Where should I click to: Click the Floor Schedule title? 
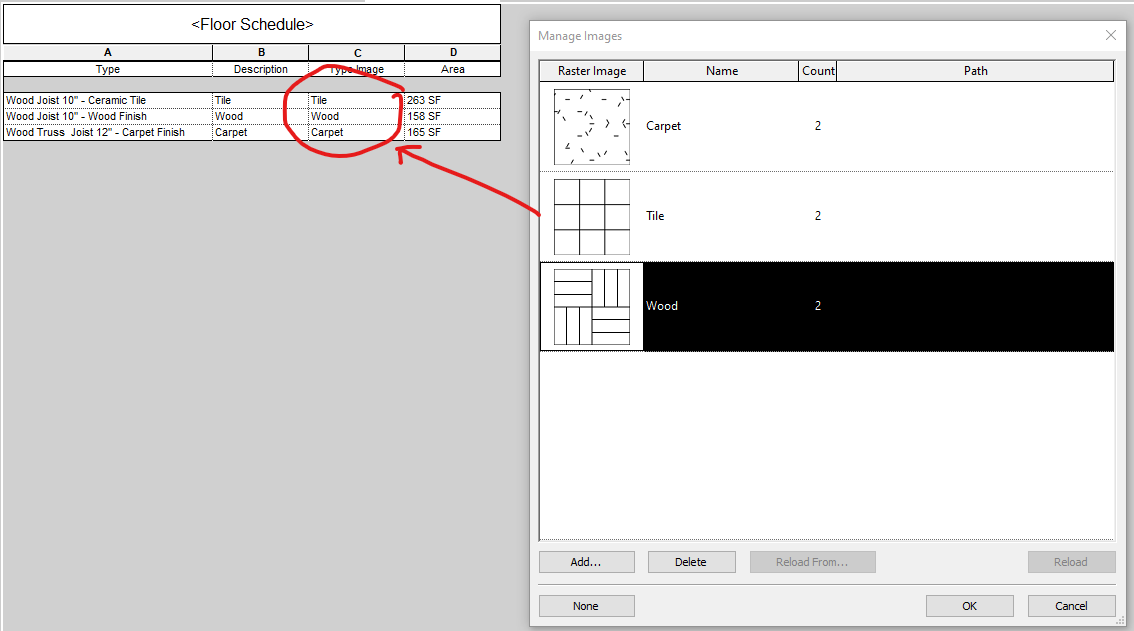pos(251,24)
